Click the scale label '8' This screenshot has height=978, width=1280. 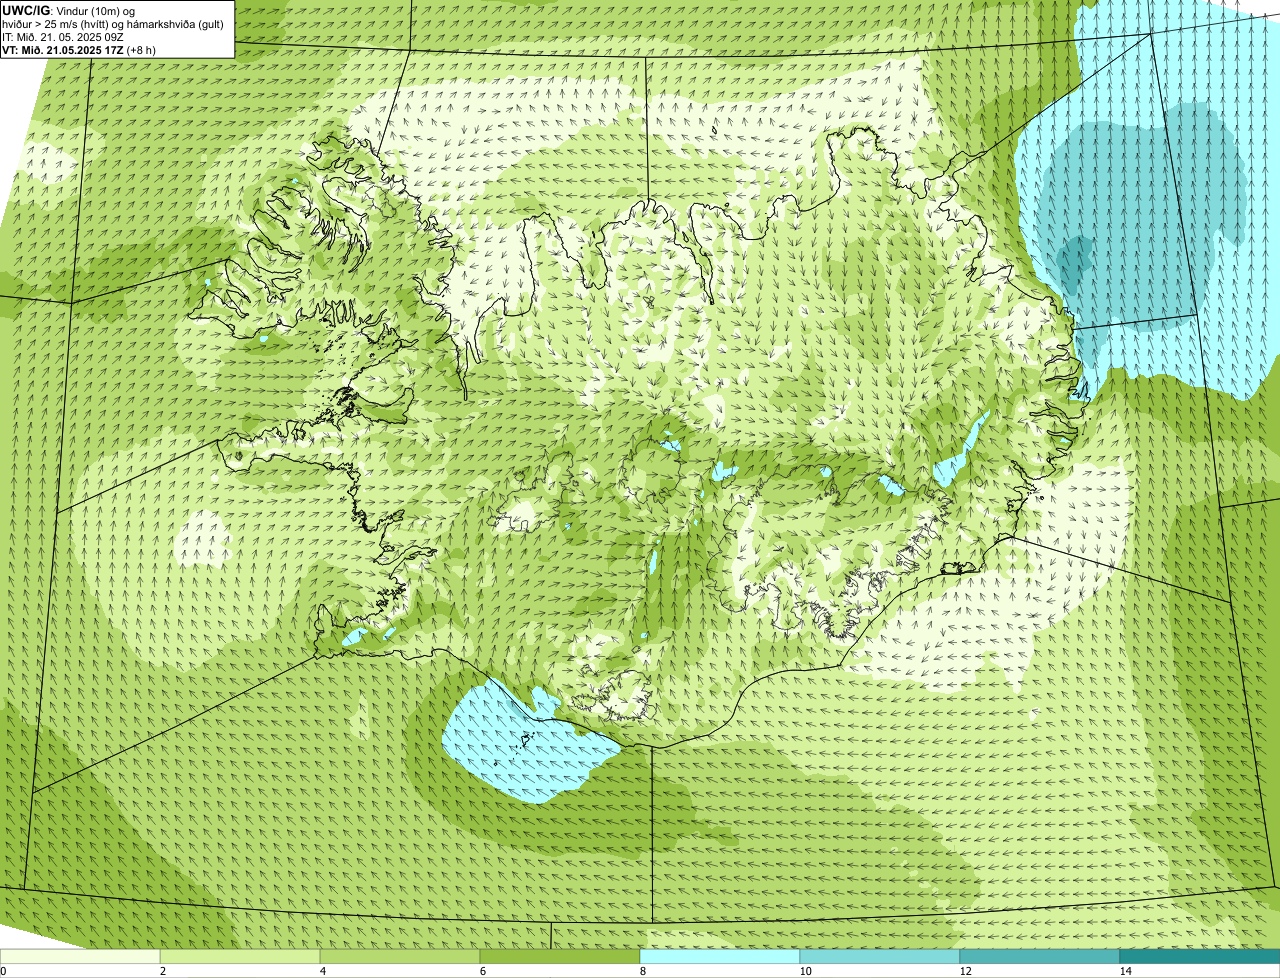642,971
